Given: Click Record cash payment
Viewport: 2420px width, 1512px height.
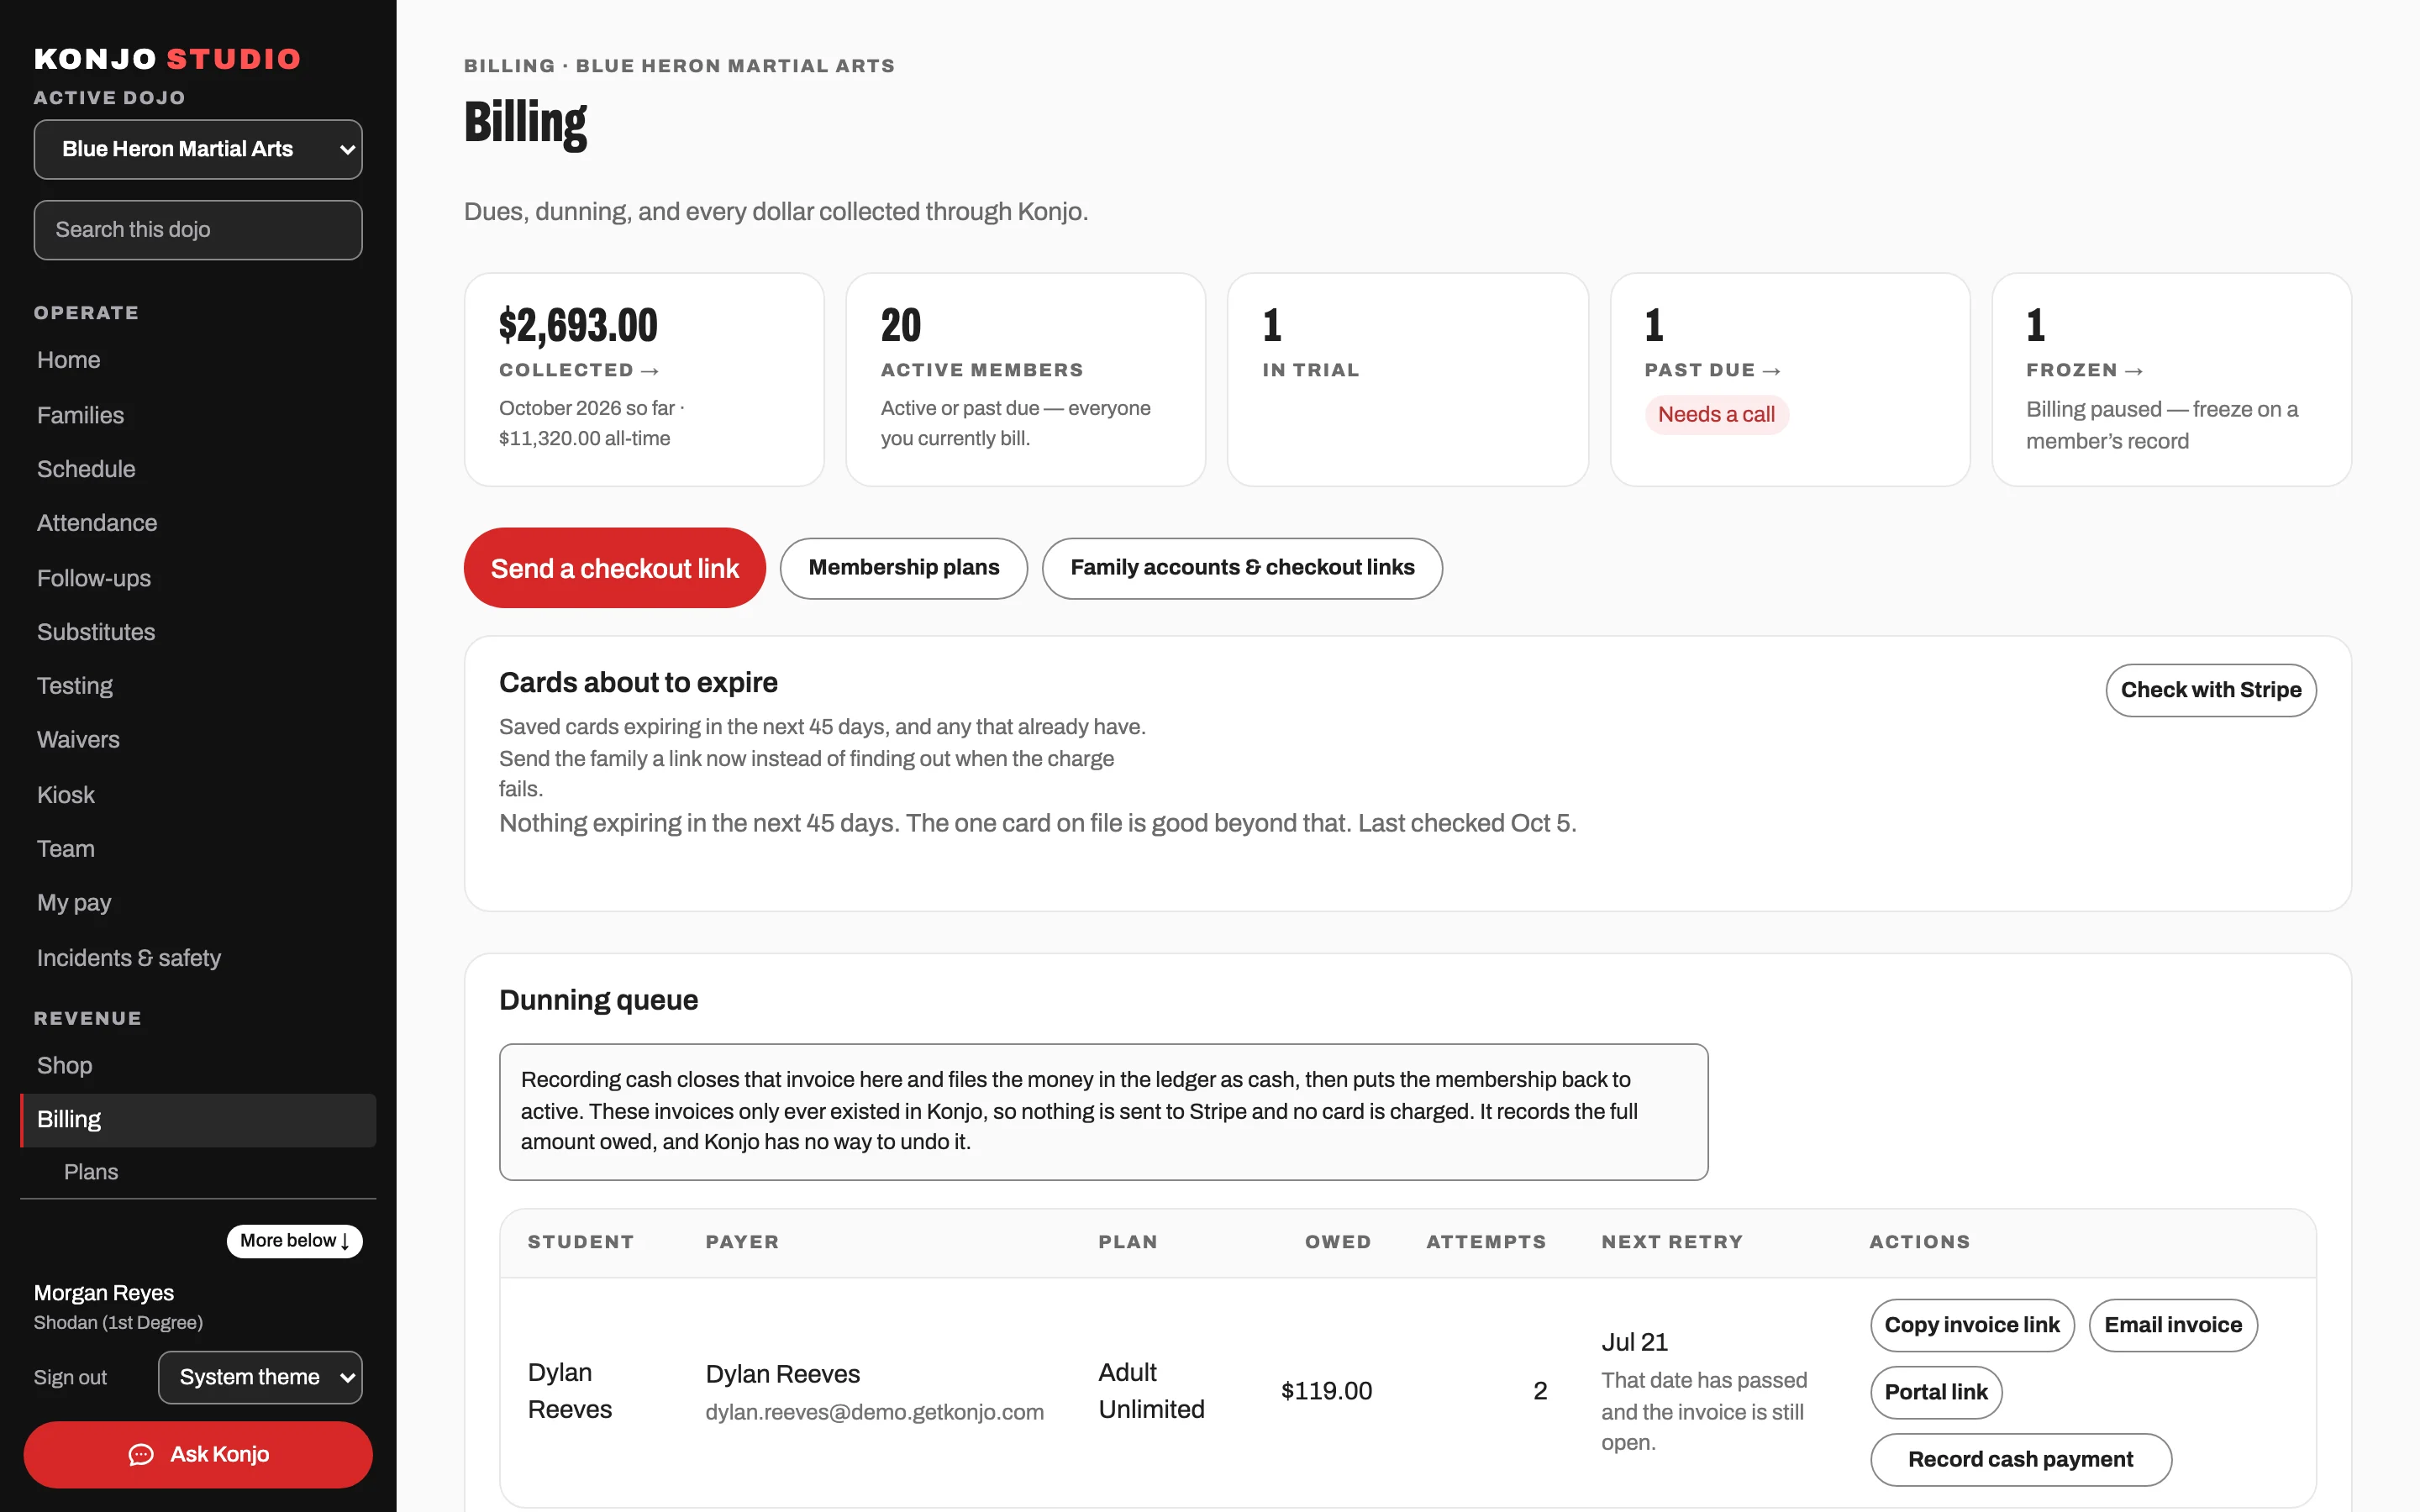Looking at the screenshot, I should pyautogui.click(x=2020, y=1459).
